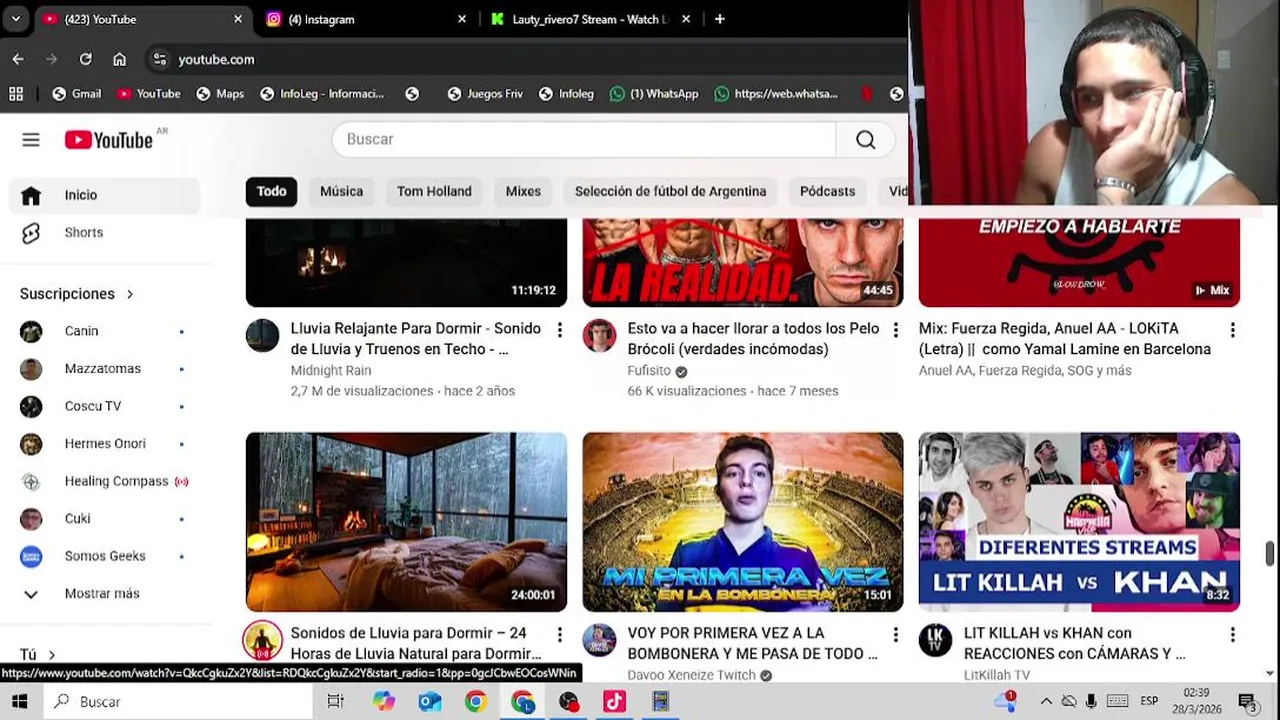The image size is (1280, 720).
Task: Select Selección de fútbol de Argentina chip
Action: pyautogui.click(x=670, y=191)
